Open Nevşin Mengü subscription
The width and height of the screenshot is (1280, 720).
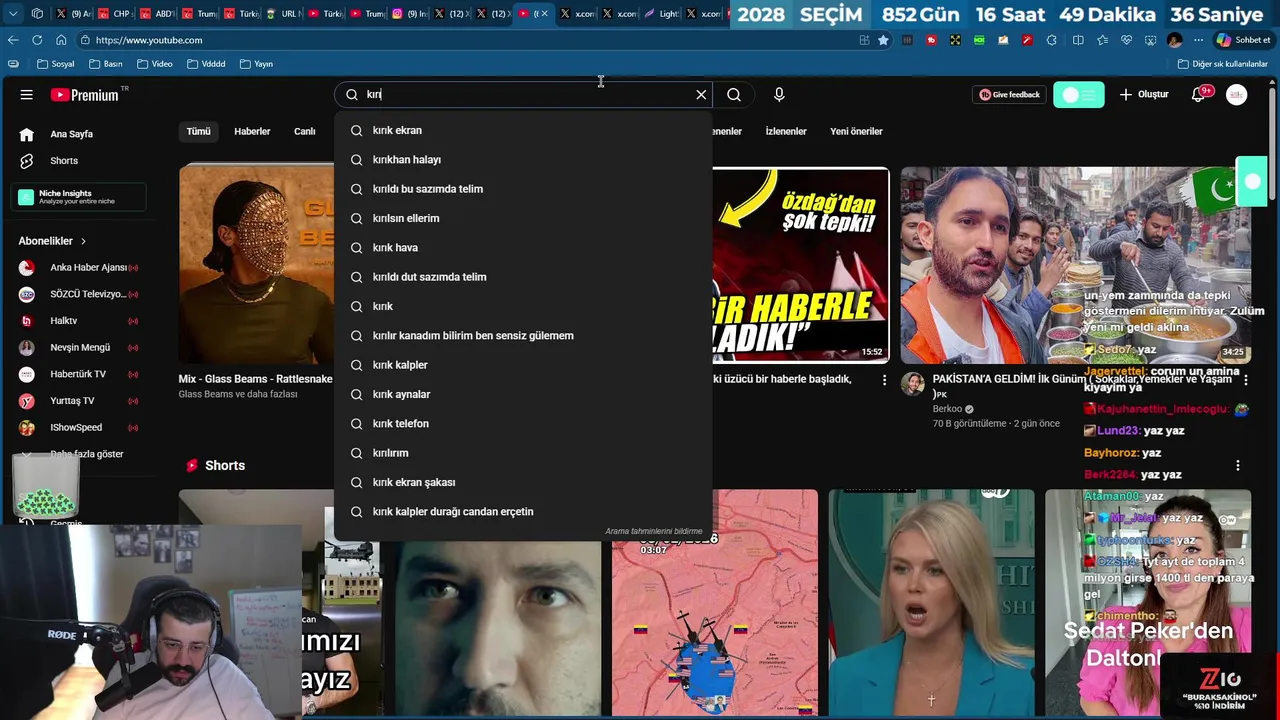click(x=78, y=347)
